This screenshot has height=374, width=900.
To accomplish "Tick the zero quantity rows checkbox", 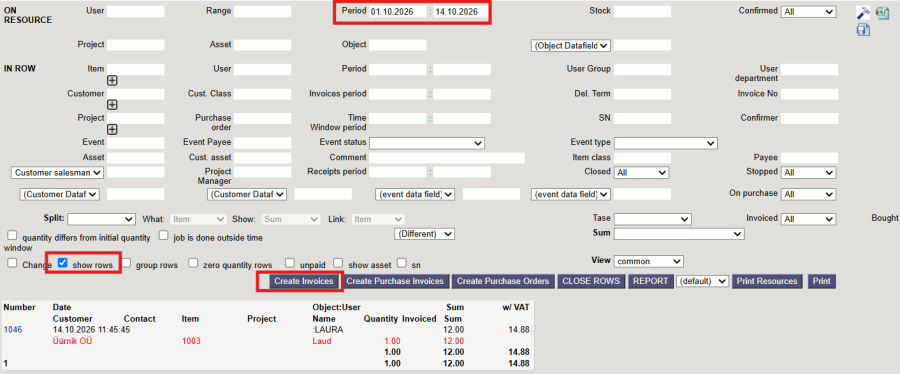I will pos(194,263).
